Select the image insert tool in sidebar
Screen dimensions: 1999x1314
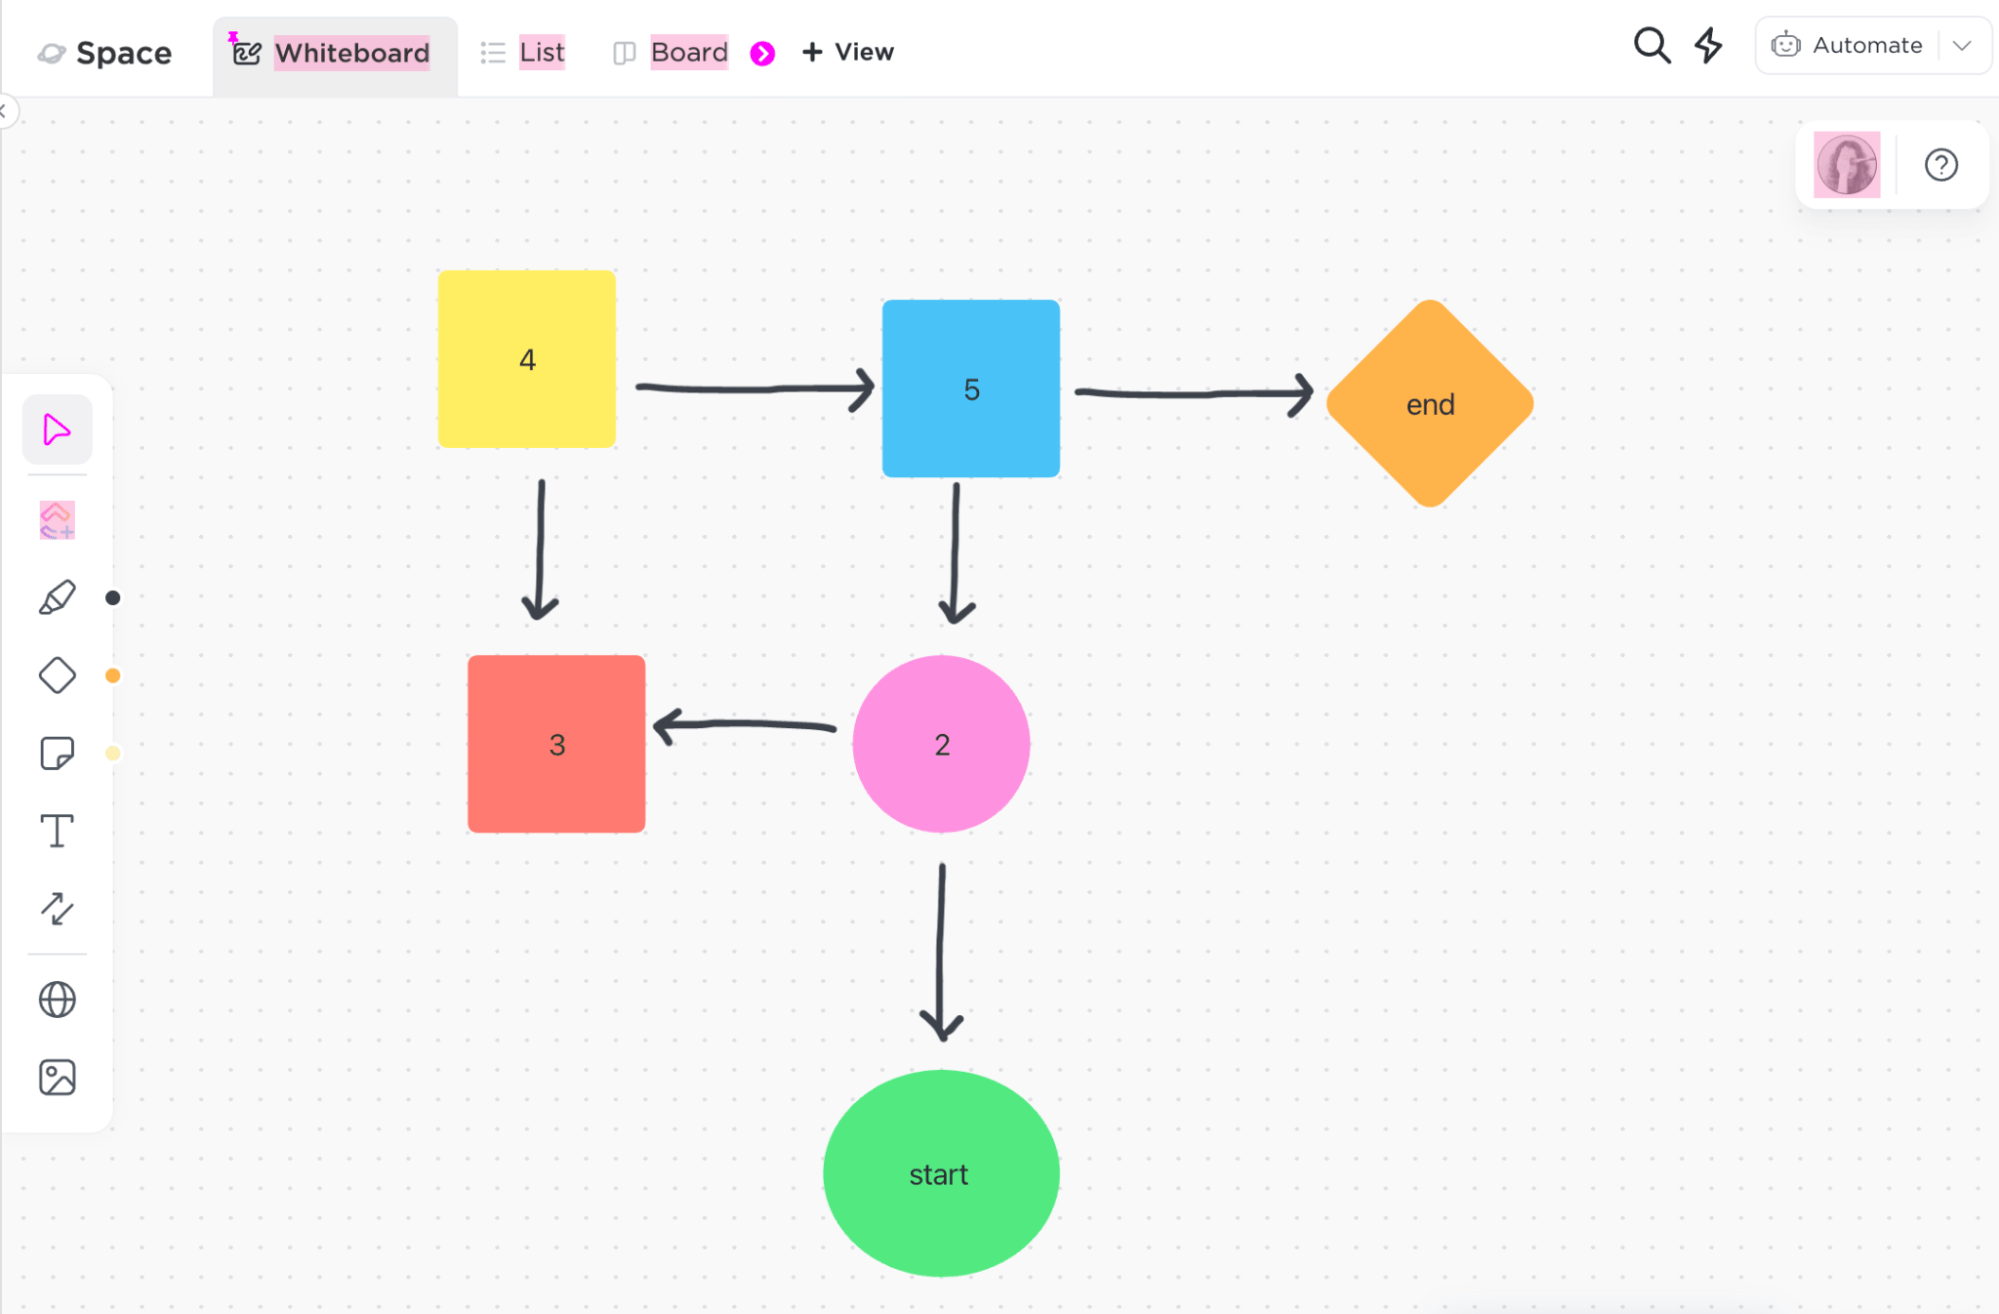56,1075
